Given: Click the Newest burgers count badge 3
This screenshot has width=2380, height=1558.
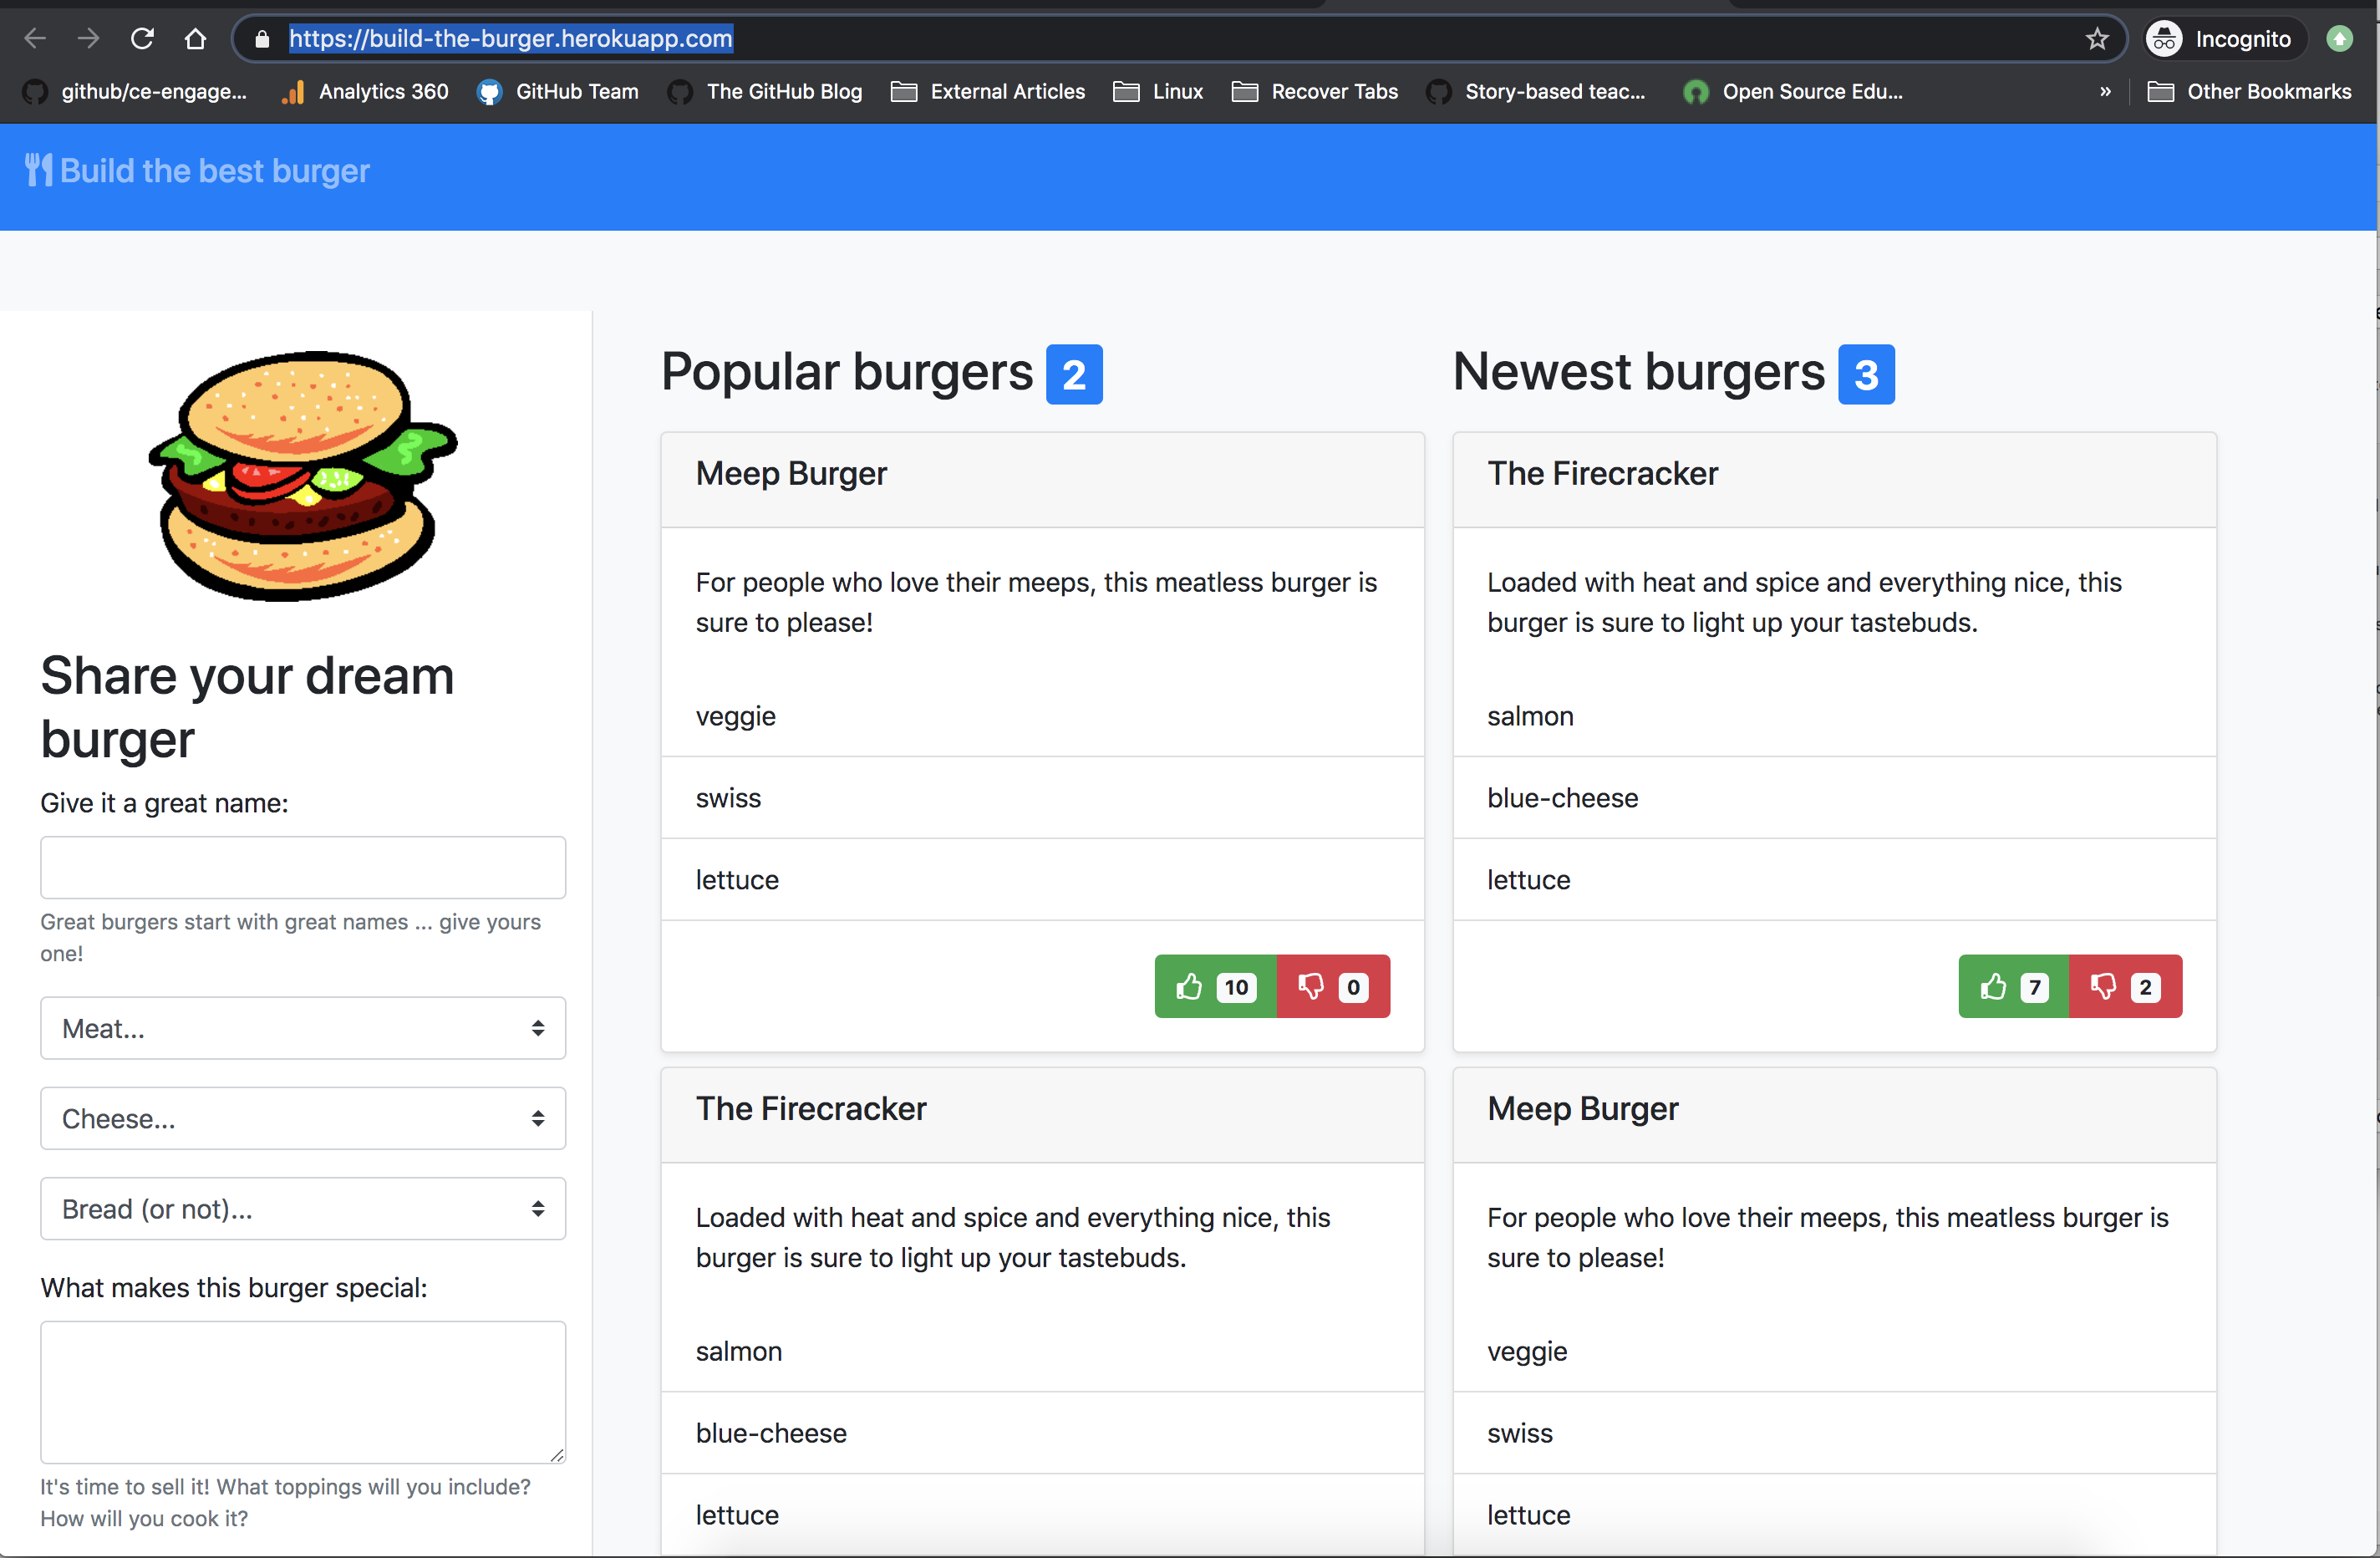Looking at the screenshot, I should click(1866, 375).
